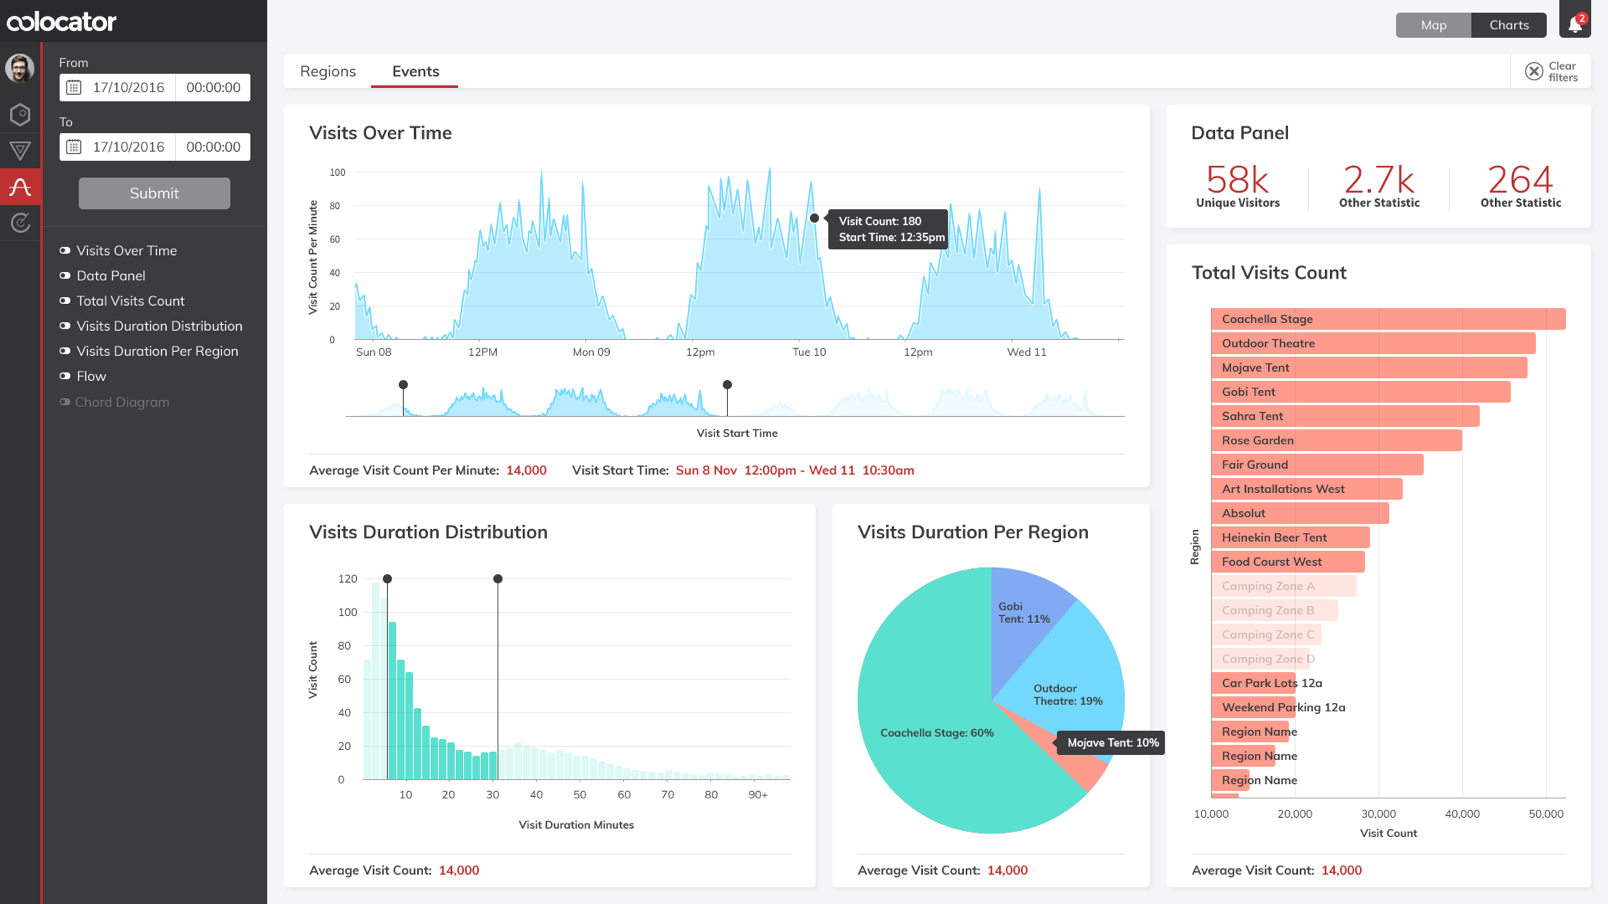The image size is (1608, 904).
Task: Click the Clear filters X icon
Action: [x=1534, y=71]
